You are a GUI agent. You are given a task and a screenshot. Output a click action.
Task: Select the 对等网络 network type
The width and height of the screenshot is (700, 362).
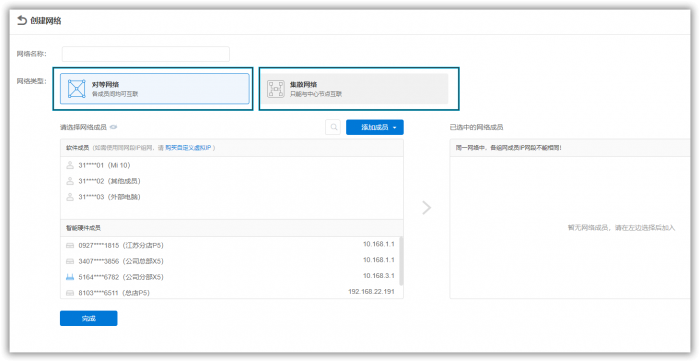[154, 89]
